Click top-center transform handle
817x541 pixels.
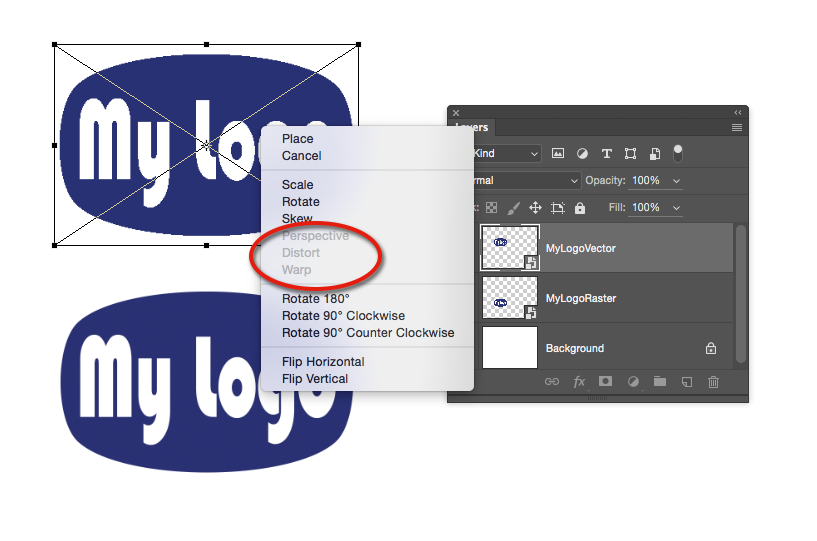[207, 45]
